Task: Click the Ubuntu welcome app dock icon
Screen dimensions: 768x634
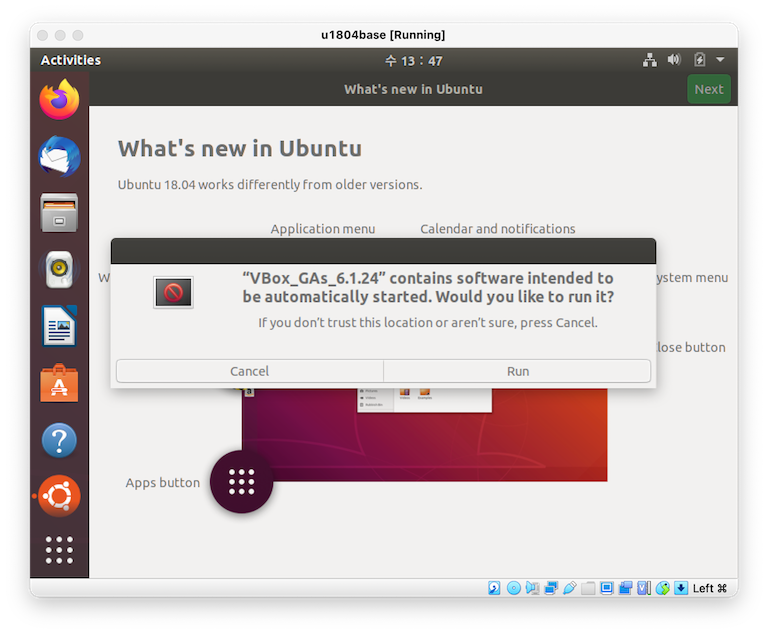Action: (59, 496)
